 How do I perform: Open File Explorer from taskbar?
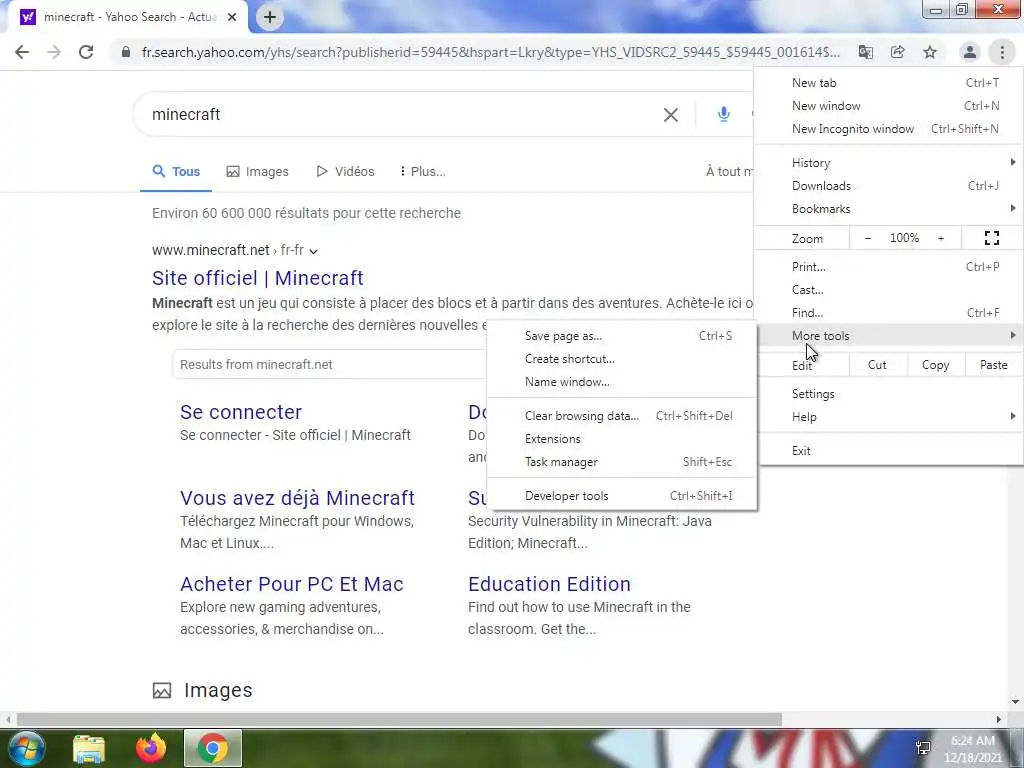(89, 749)
